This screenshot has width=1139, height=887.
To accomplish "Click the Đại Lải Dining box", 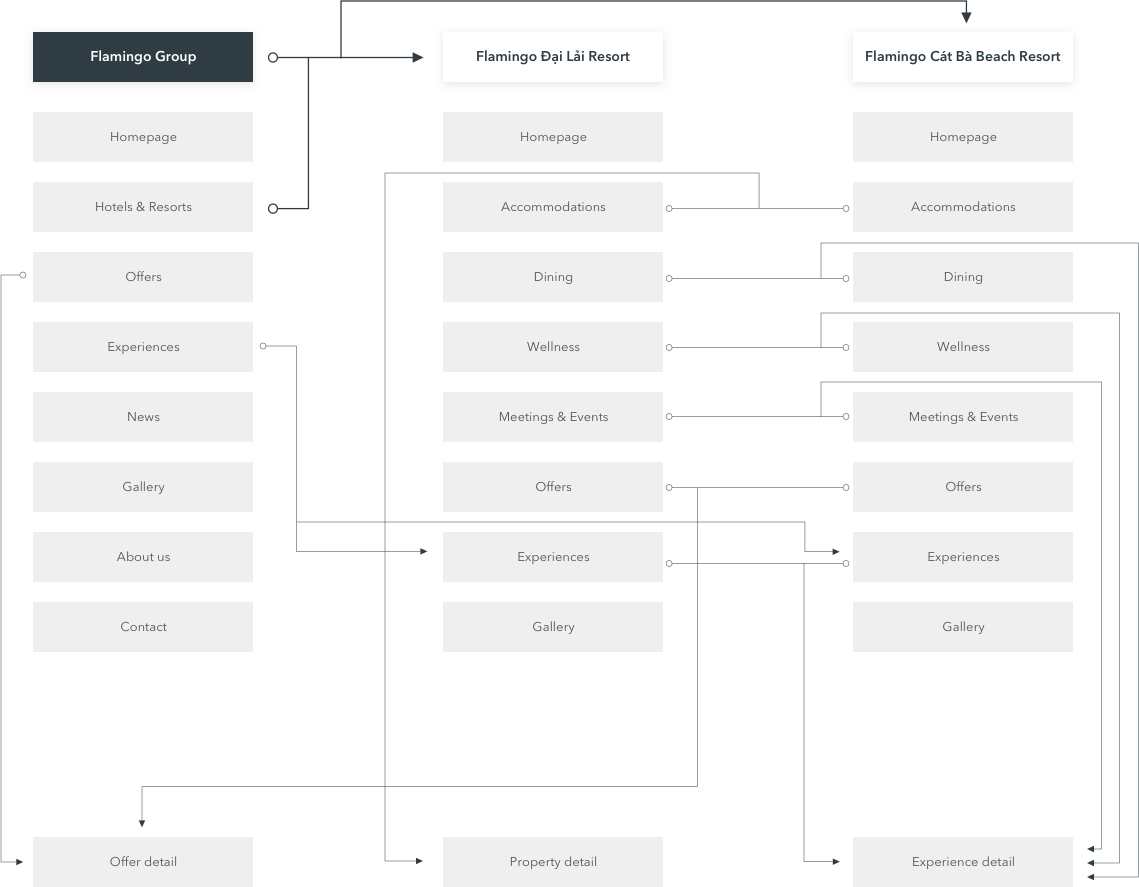I will (553, 277).
